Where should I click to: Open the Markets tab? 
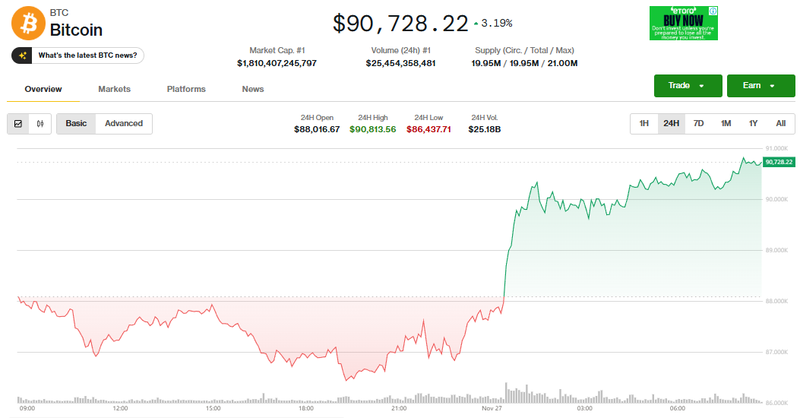pyautogui.click(x=114, y=89)
